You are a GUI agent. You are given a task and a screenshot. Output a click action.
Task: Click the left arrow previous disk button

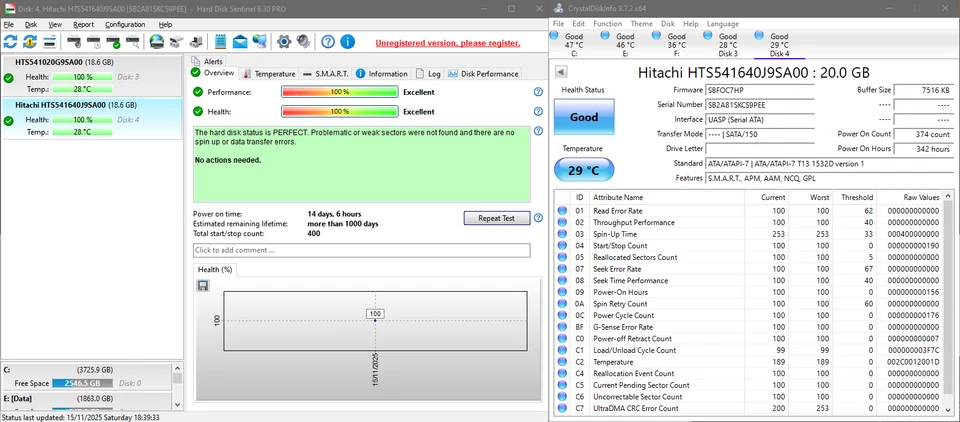561,72
